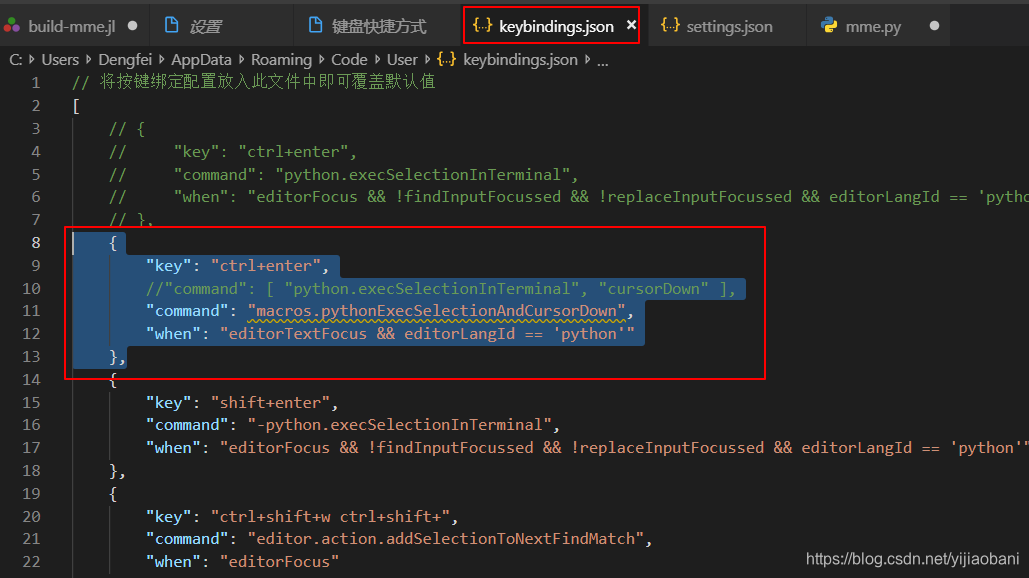
Task: Open the User folder breadcrumb dropdown
Action: pos(402,59)
